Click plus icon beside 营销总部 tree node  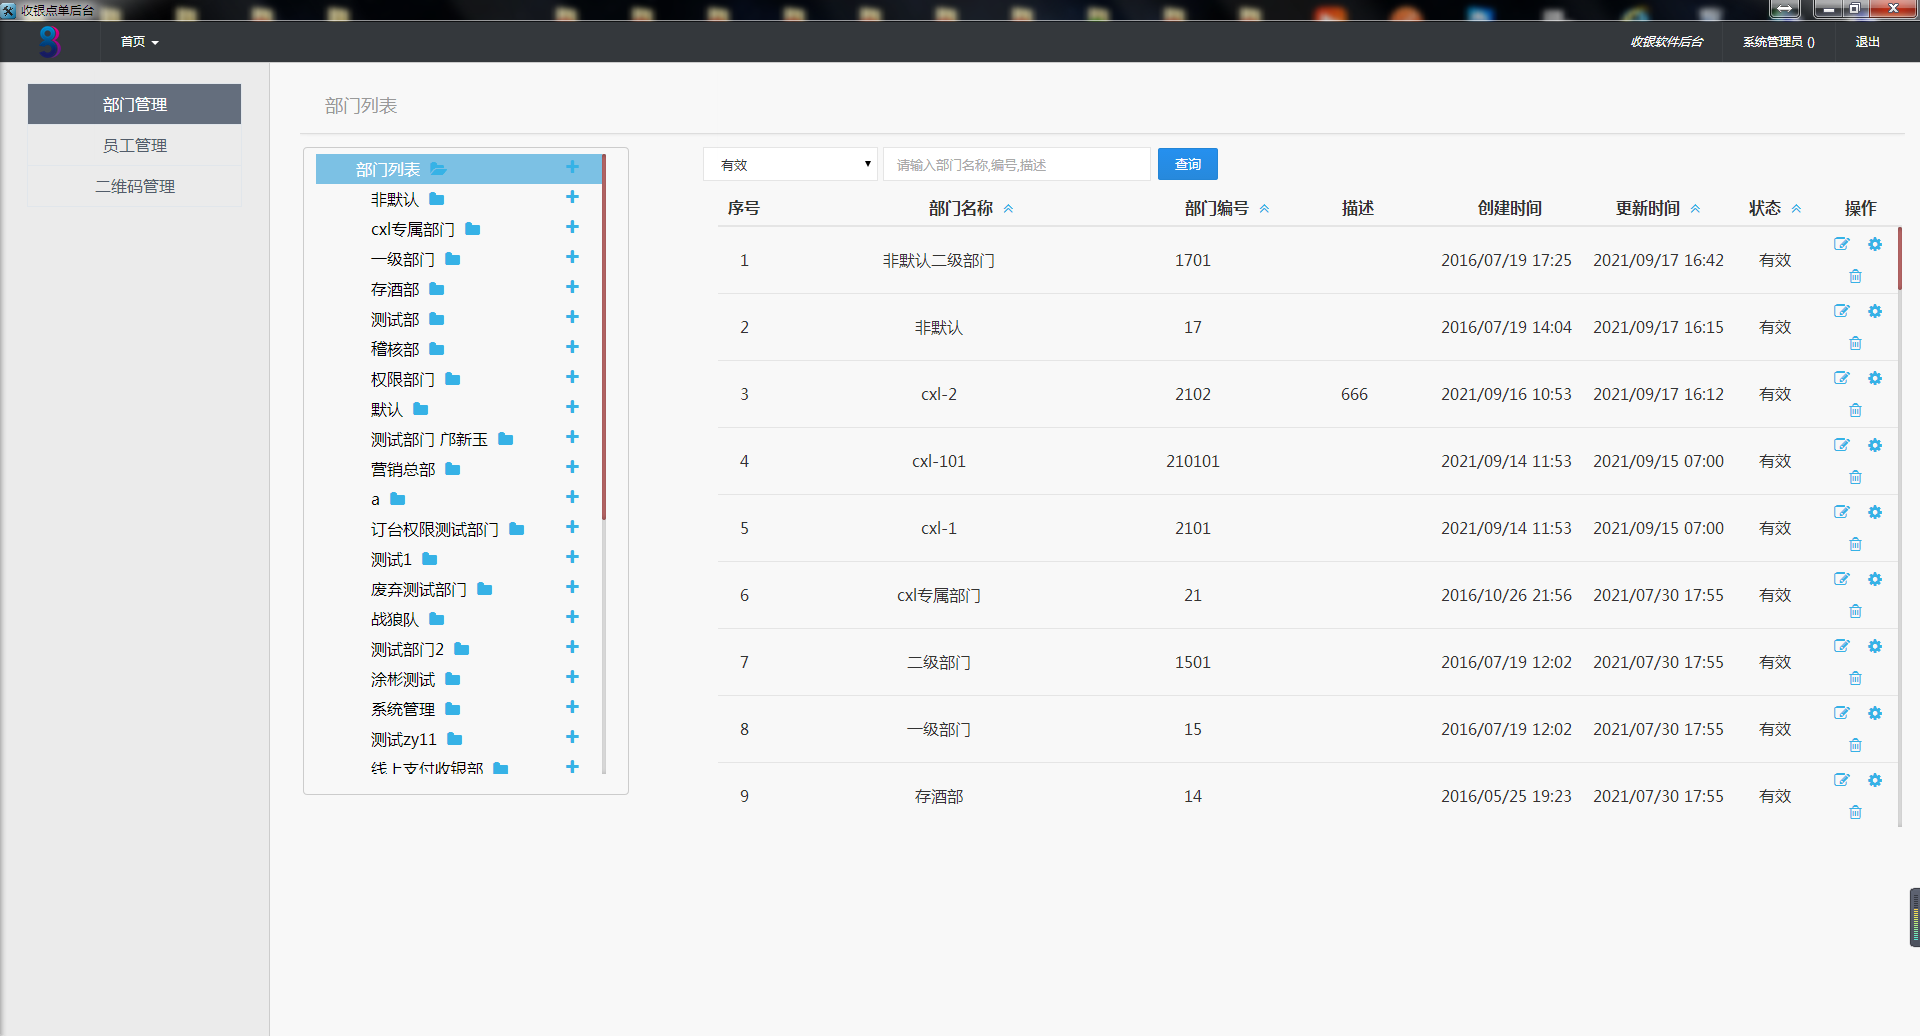572,467
